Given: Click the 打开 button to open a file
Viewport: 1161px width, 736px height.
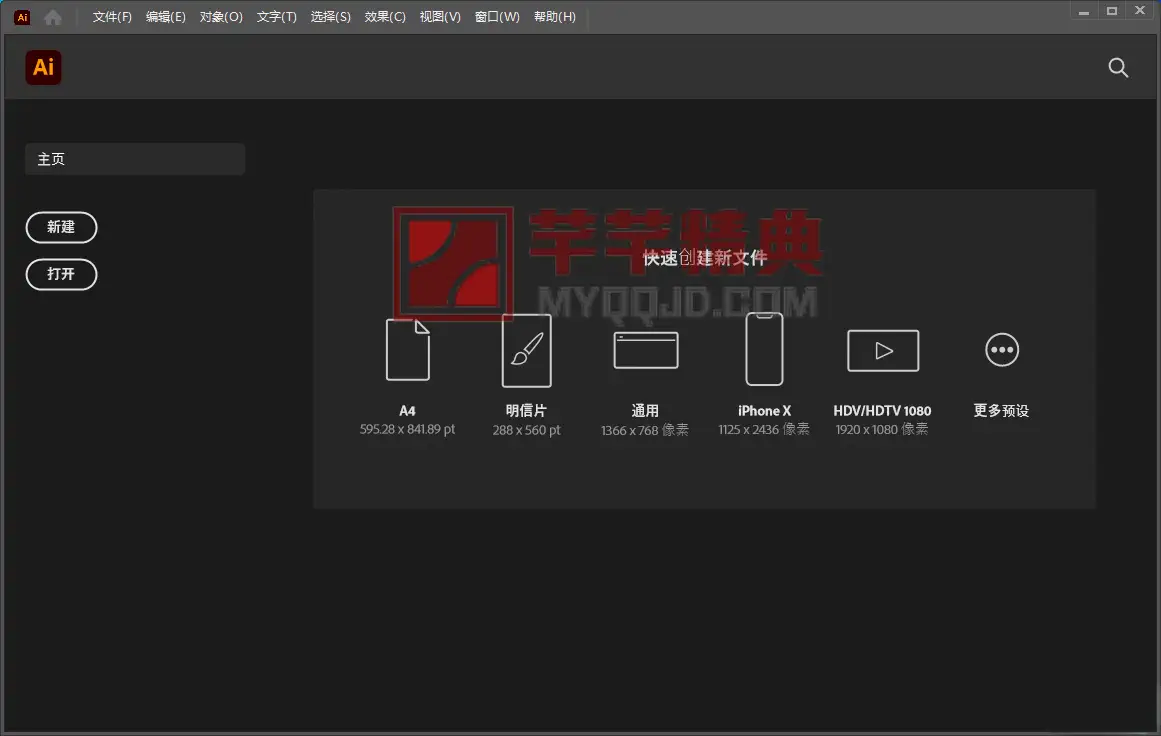Looking at the screenshot, I should (x=61, y=275).
